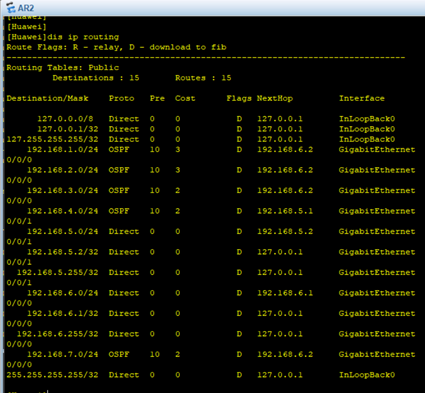The width and height of the screenshot is (425, 393).
Task: Click the AR2 router icon in title bar
Action: (10, 7)
